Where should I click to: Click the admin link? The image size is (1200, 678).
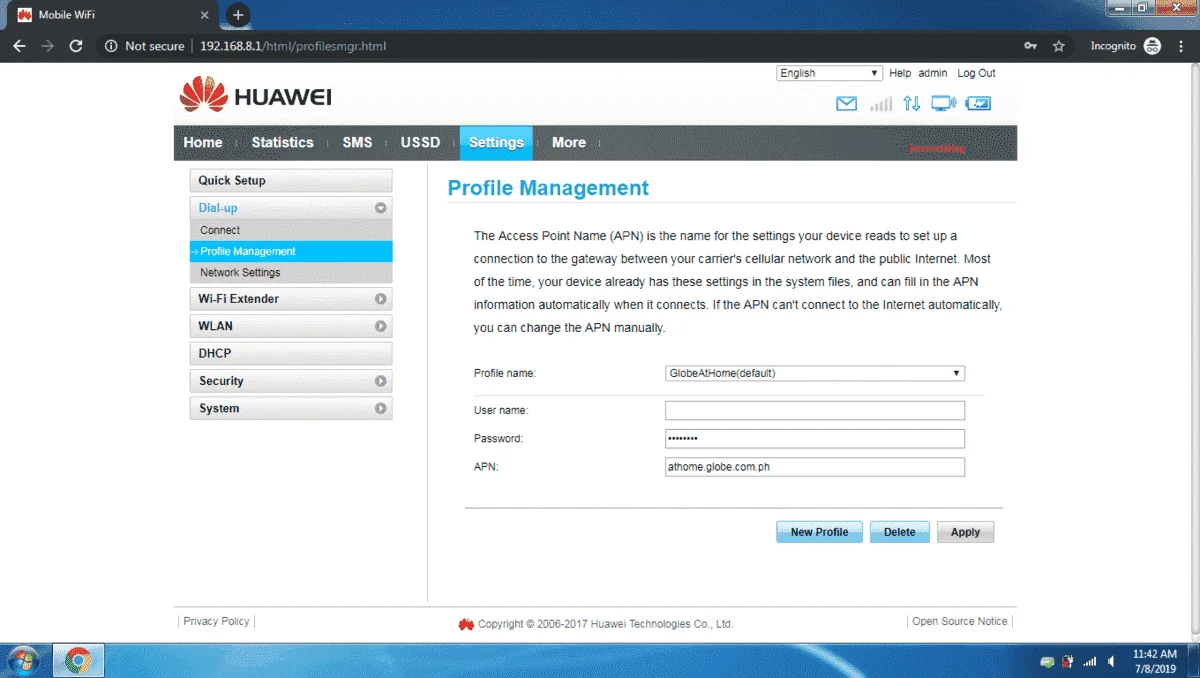[x=933, y=73]
